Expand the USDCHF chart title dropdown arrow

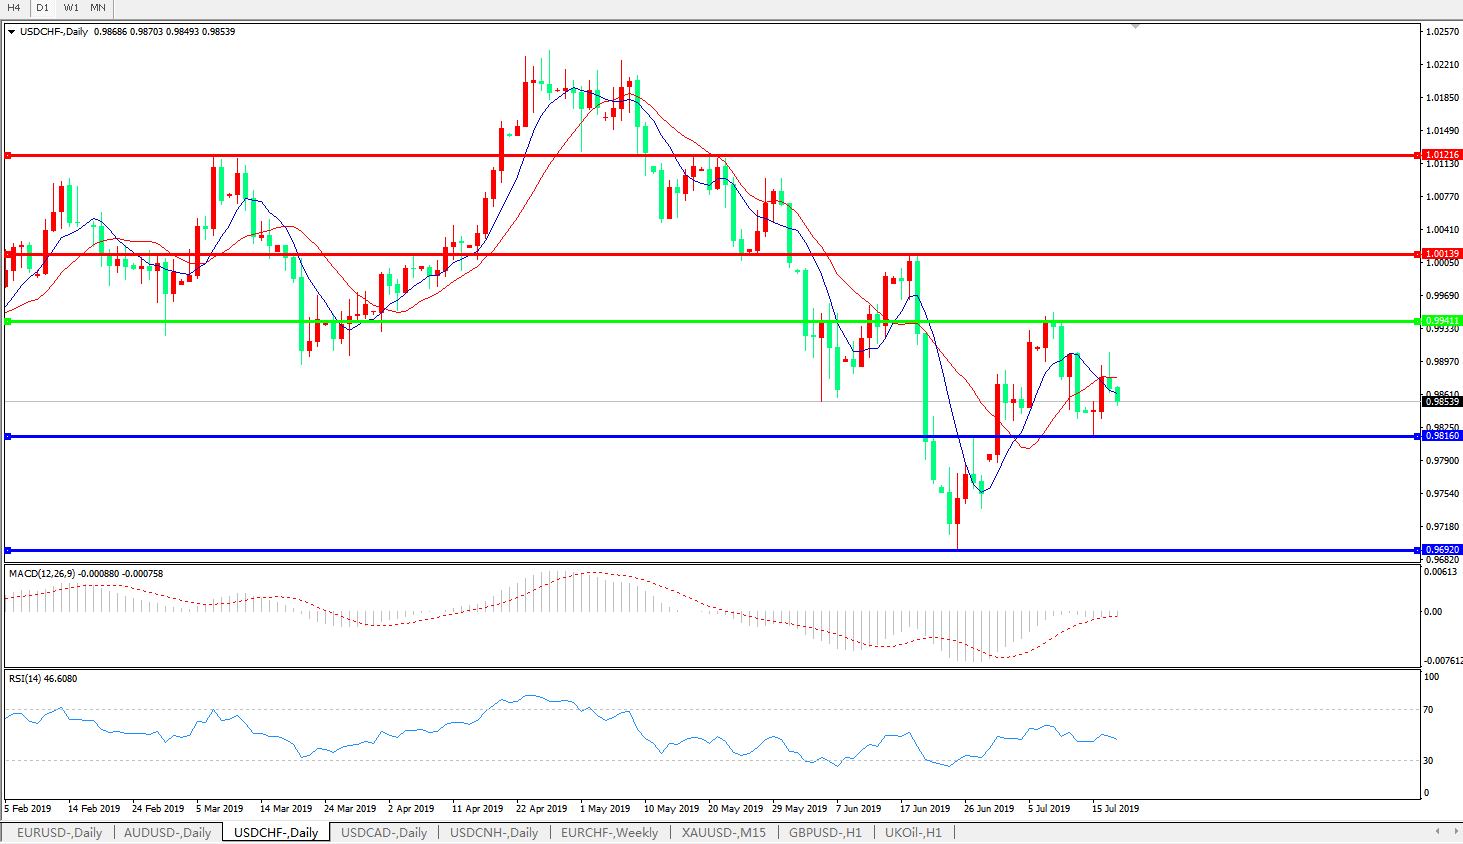click(x=12, y=32)
